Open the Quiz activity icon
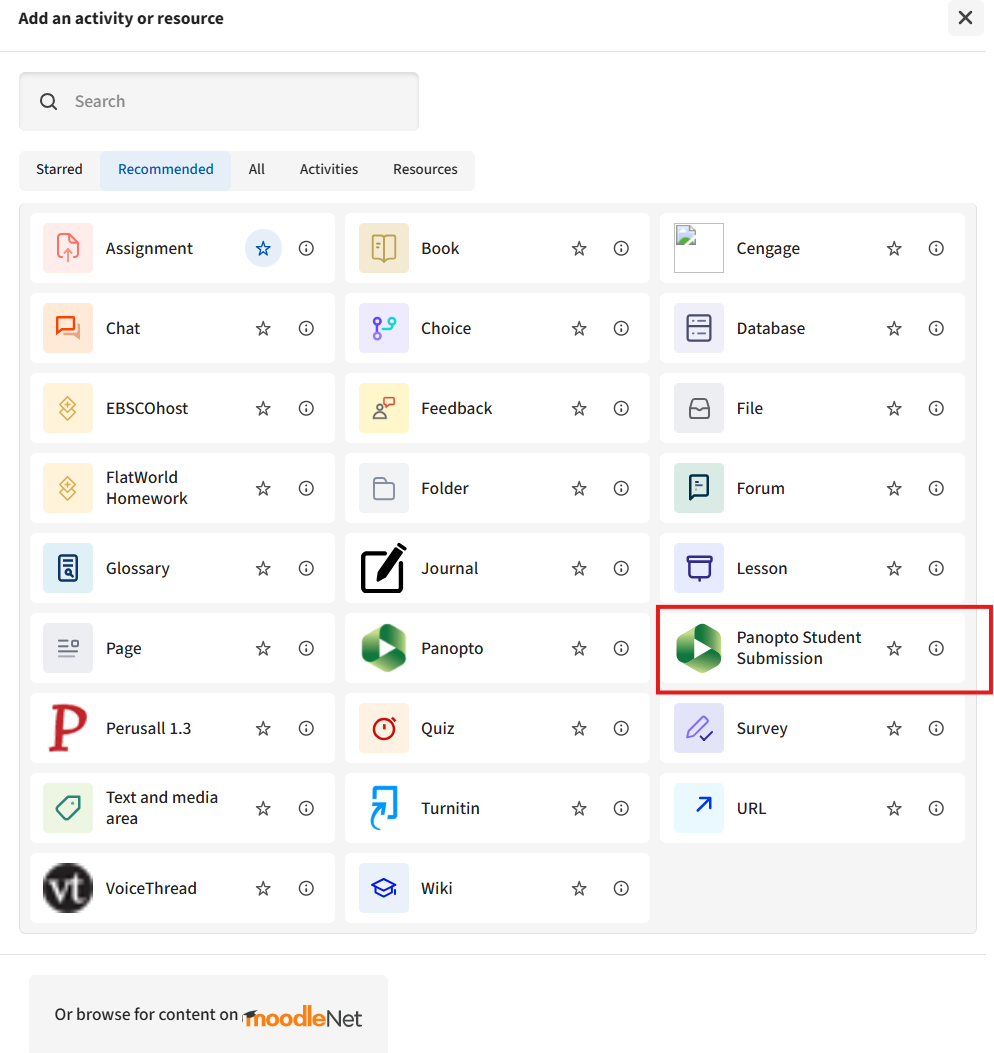The width and height of the screenshot is (994, 1053). pyautogui.click(x=382, y=728)
